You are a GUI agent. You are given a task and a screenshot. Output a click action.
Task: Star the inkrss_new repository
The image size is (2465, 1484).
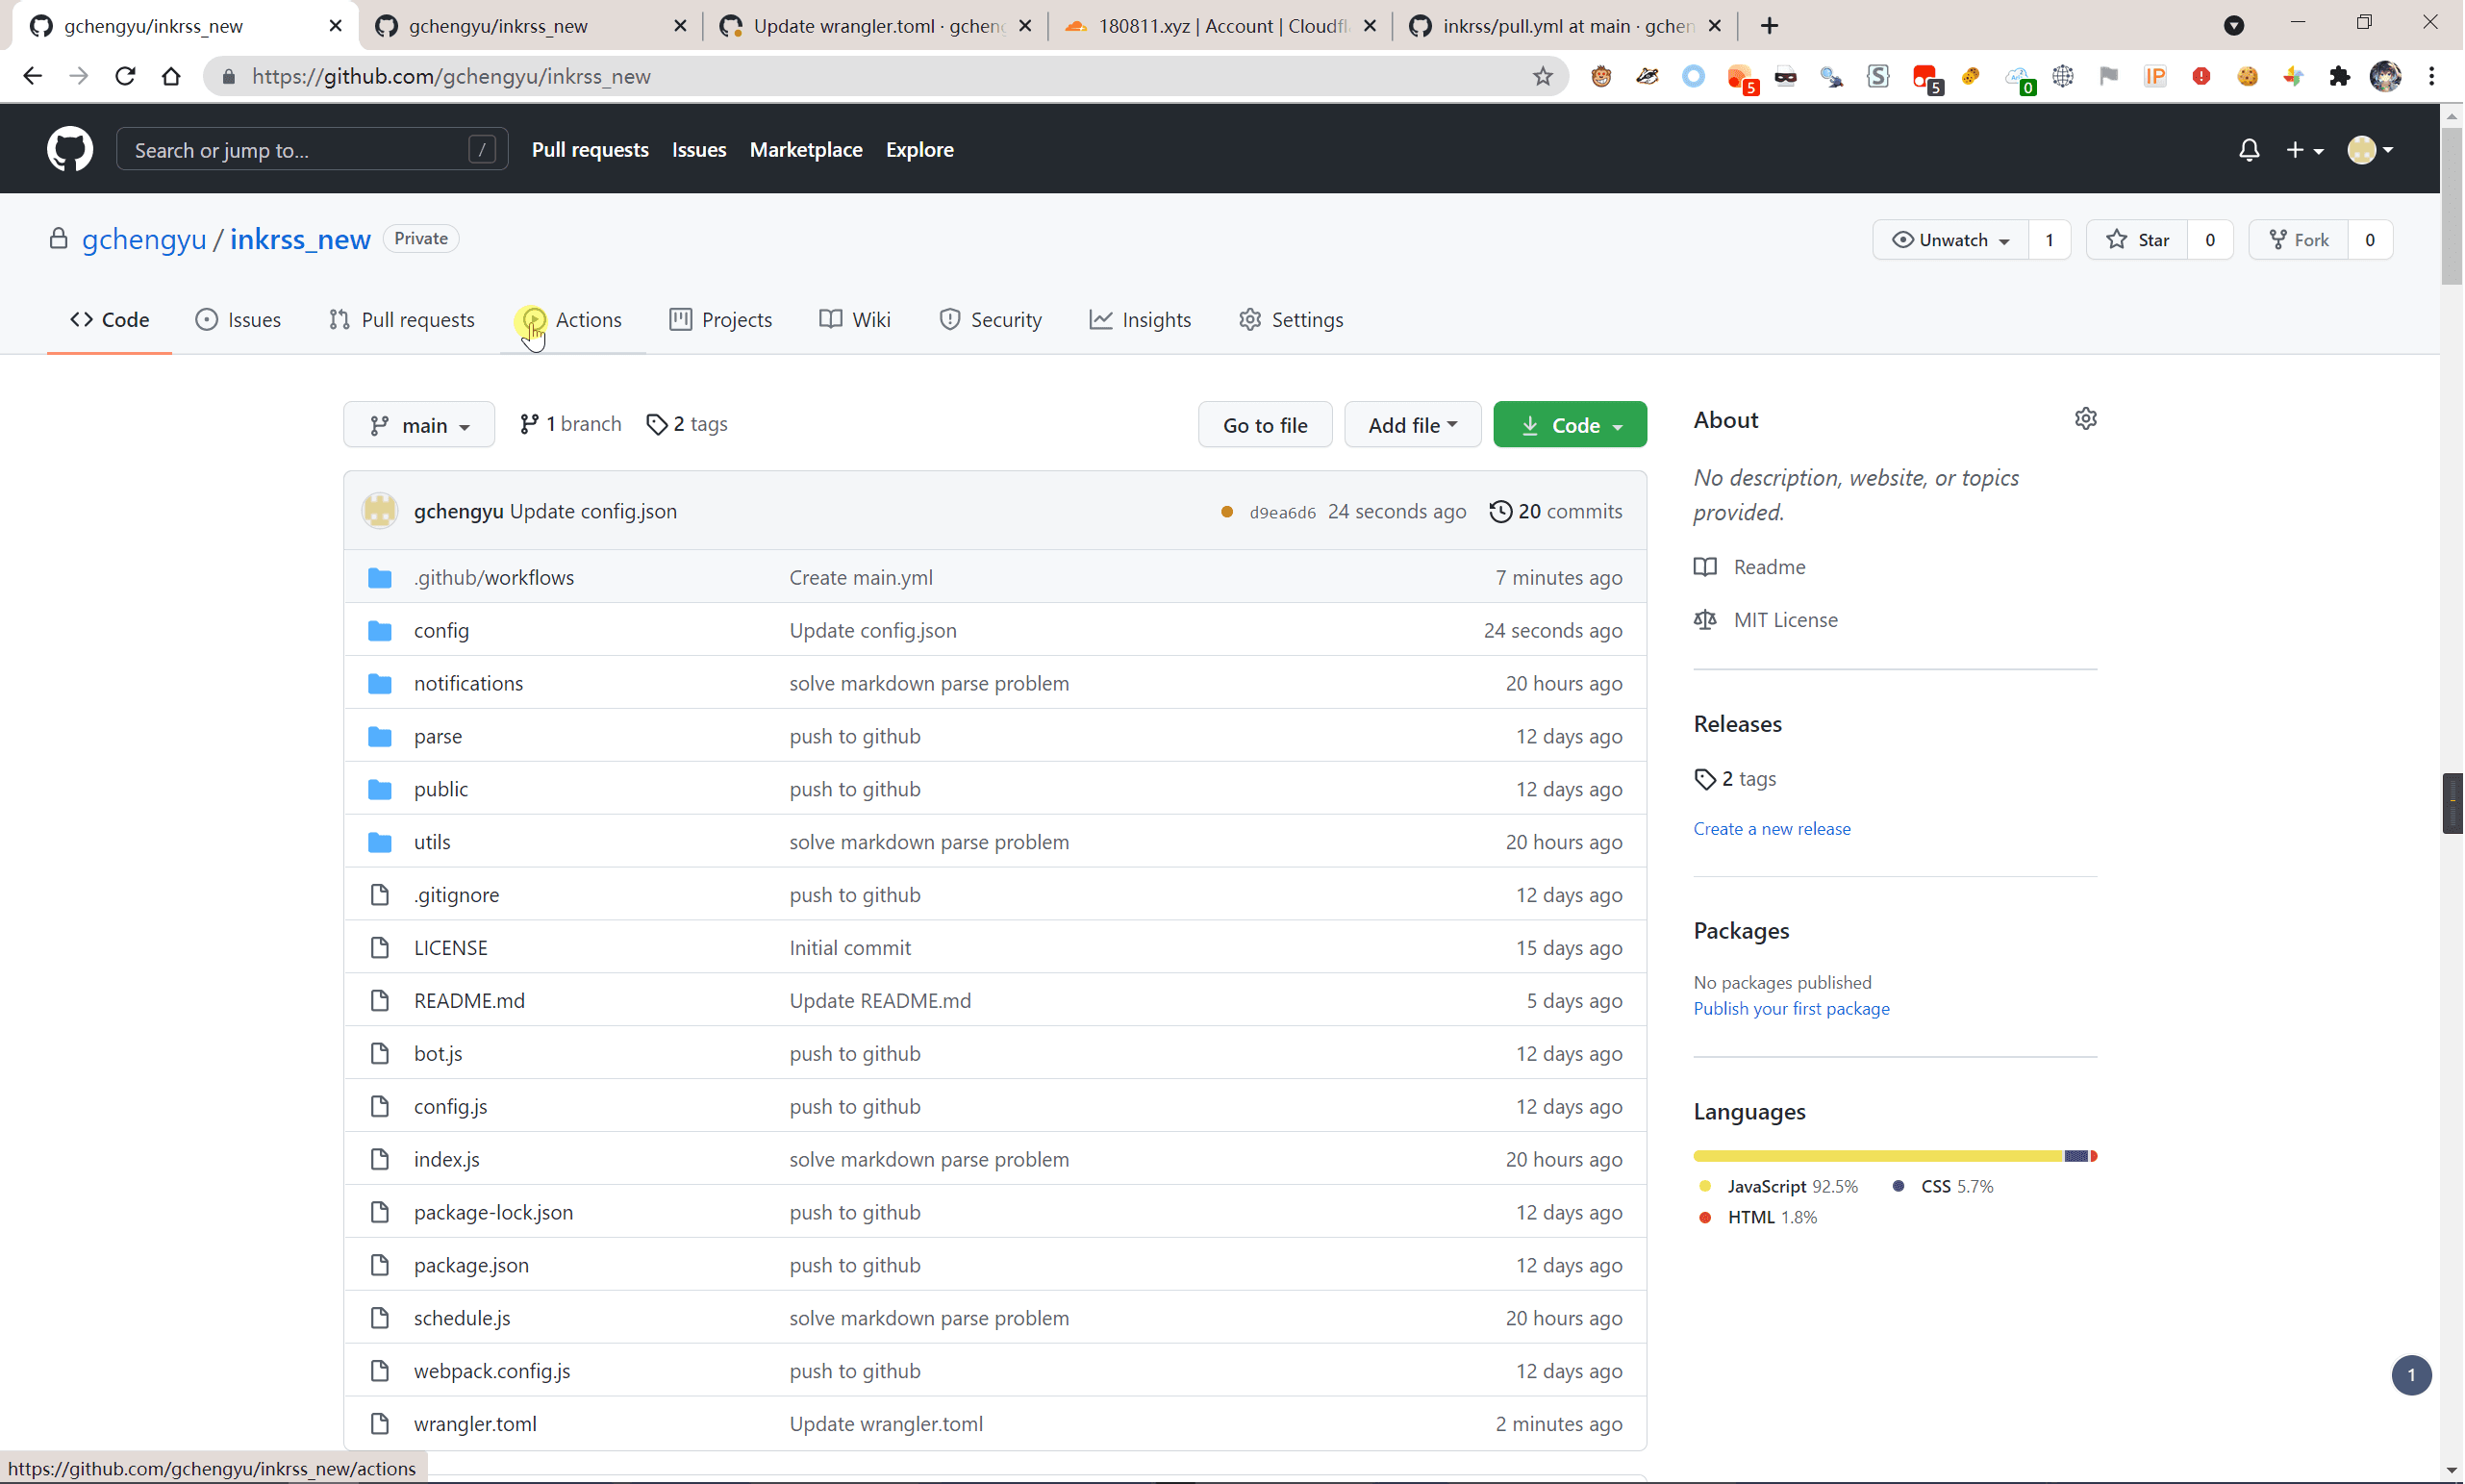2137,240
